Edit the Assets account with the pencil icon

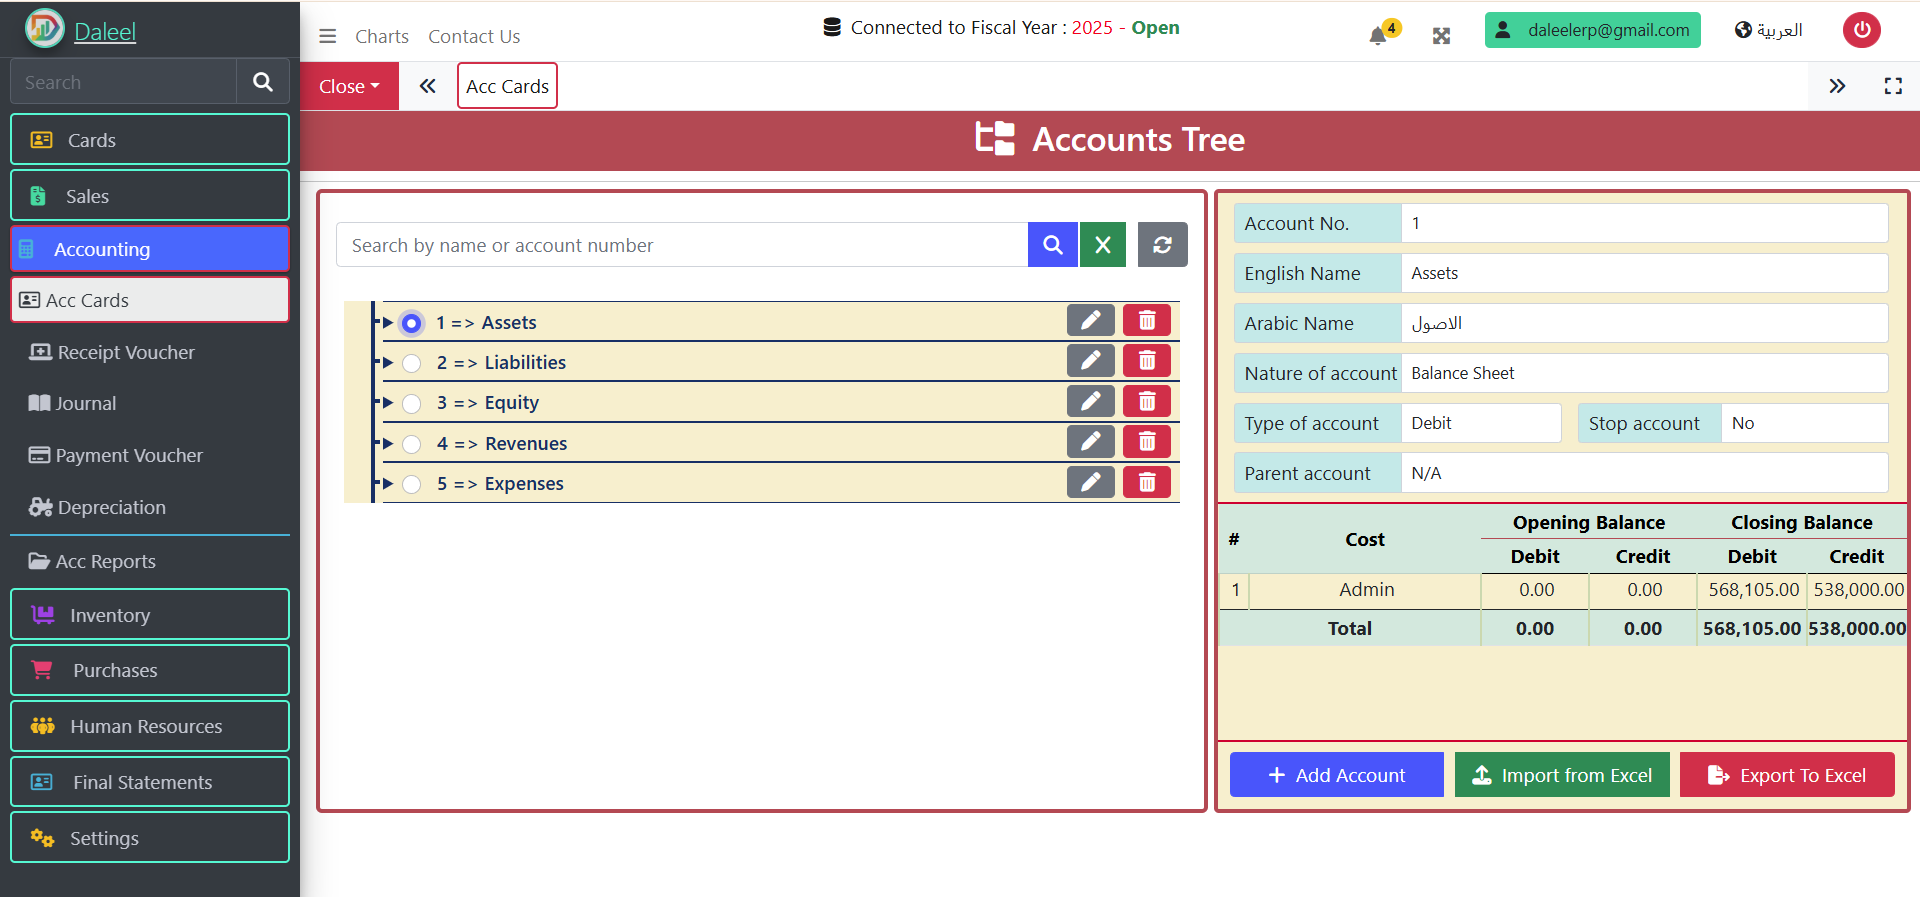[1091, 321]
